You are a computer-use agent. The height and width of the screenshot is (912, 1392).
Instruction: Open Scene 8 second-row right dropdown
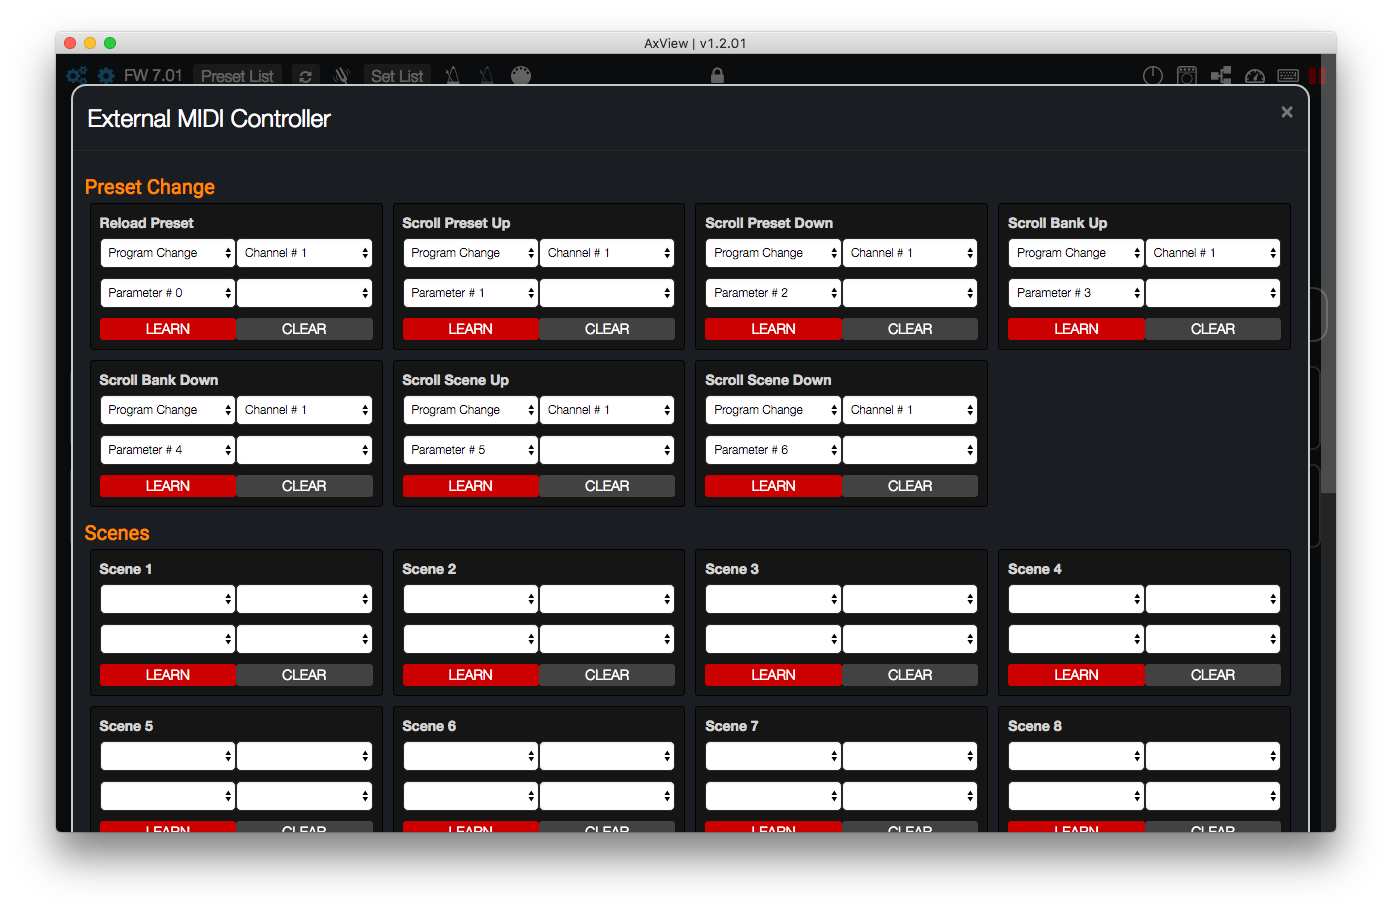pyautogui.click(x=1213, y=796)
